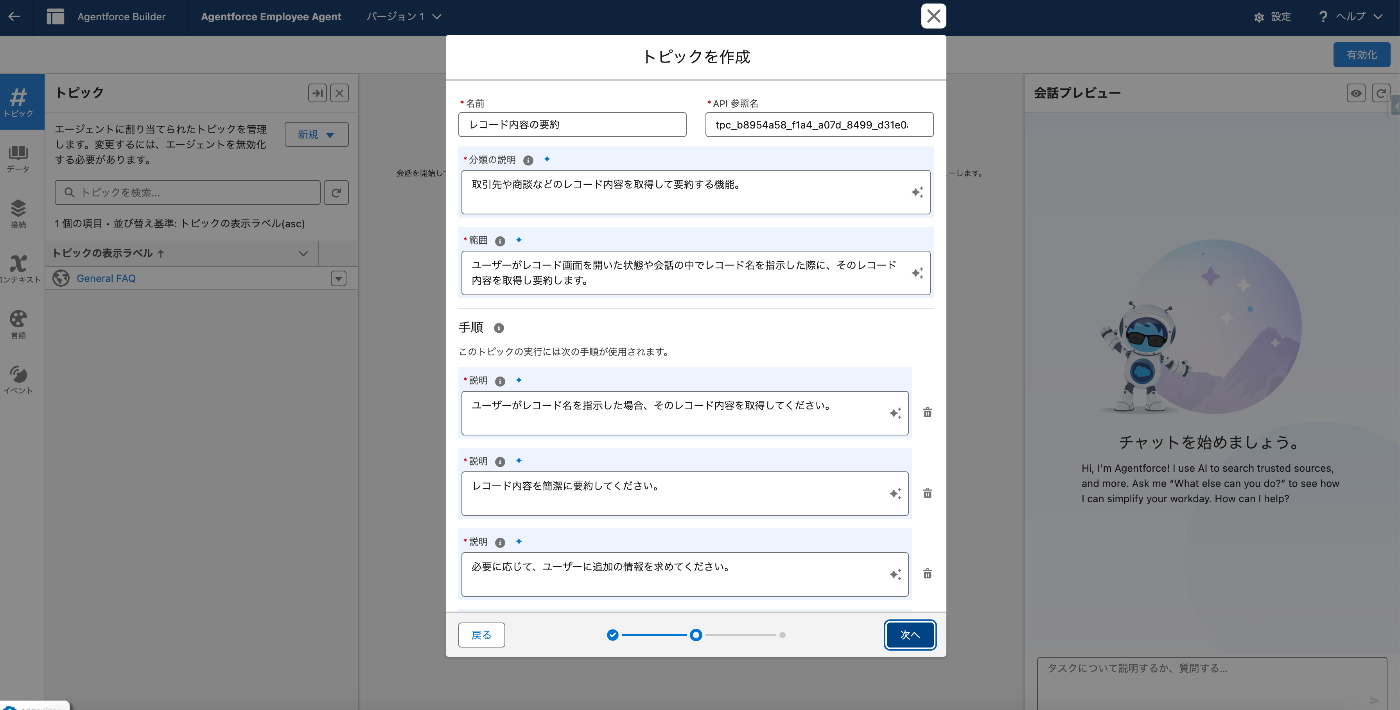Viewport: 1400px width, 710px height.
Task: Go back using the top-left arrow
Action: pyautogui.click(x=14, y=16)
